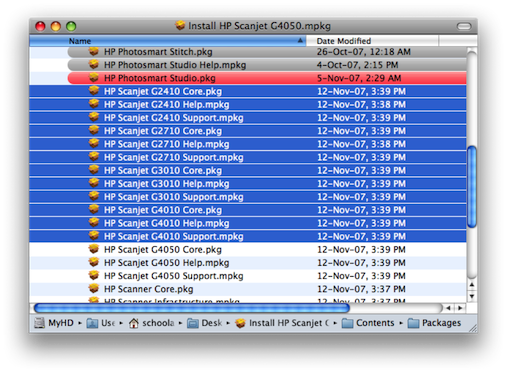Click package icon in window title bar

coord(180,25)
